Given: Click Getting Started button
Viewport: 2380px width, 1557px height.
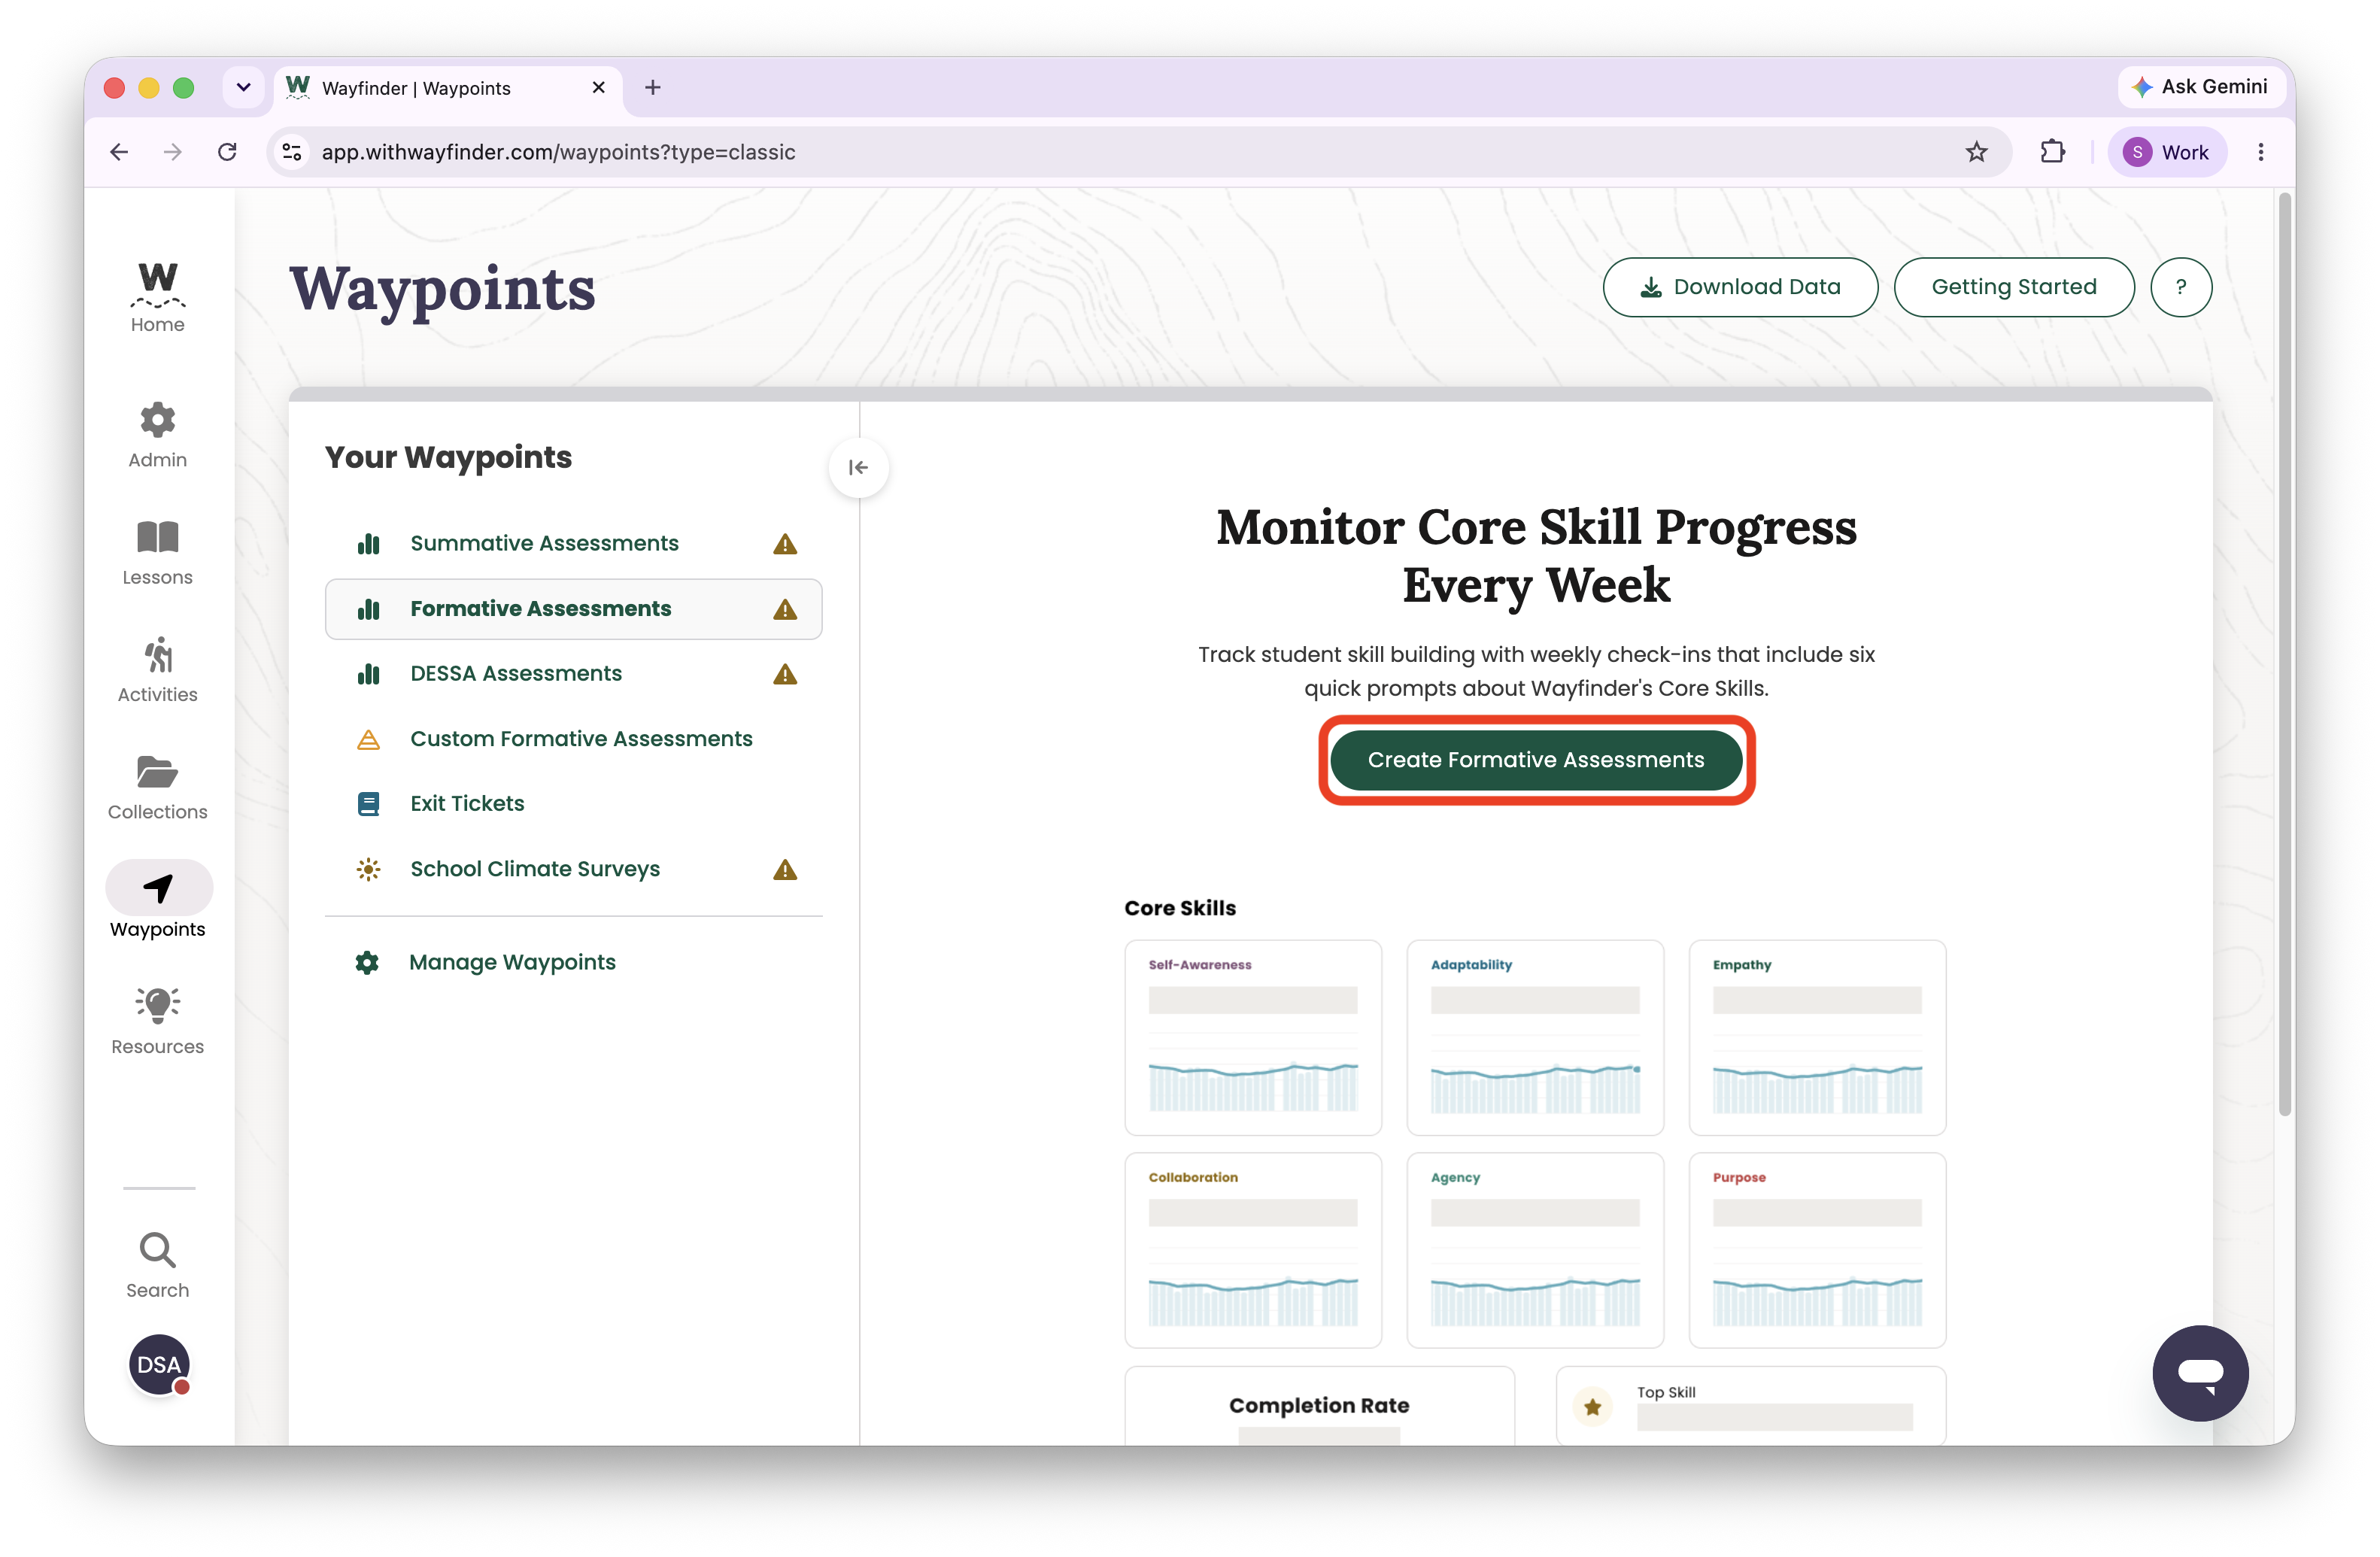Looking at the screenshot, I should [x=2014, y=287].
